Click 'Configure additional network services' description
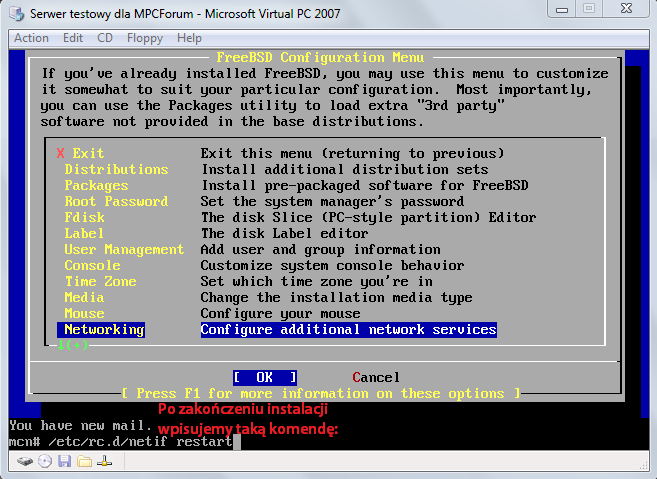 349,330
